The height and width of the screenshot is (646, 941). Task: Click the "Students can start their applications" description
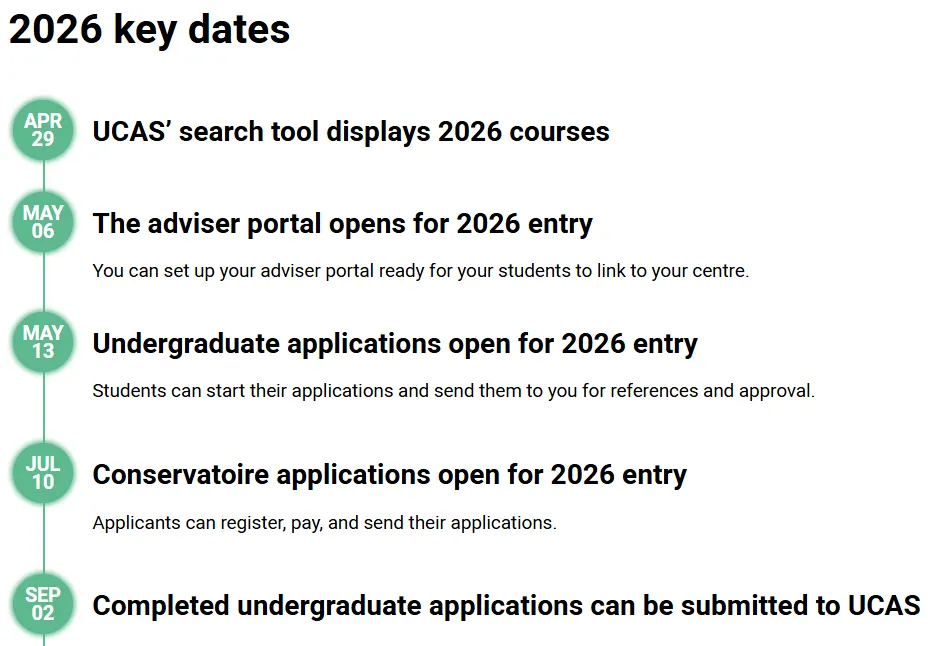coord(453,391)
